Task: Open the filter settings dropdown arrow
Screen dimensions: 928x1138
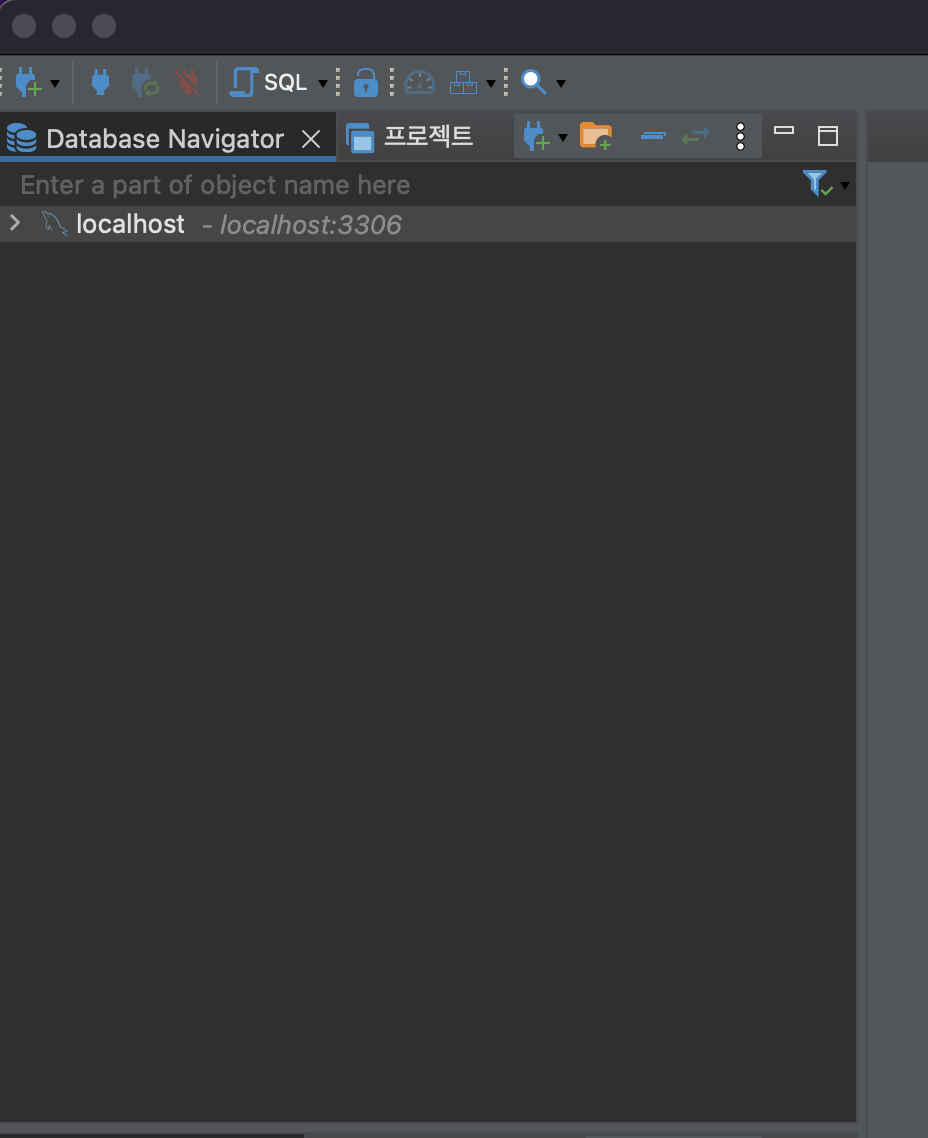Action: 845,186
